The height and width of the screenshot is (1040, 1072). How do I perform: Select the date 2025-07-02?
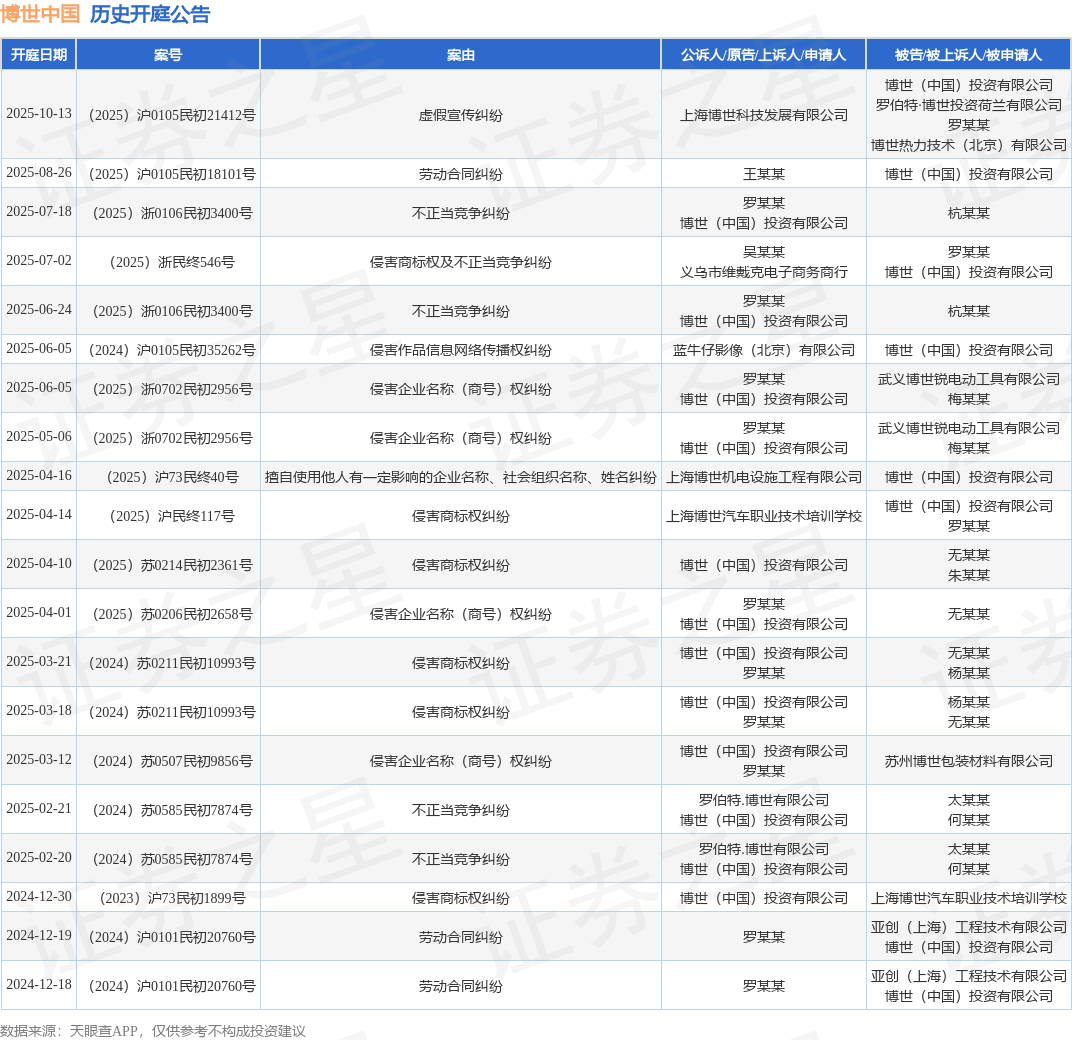39,261
